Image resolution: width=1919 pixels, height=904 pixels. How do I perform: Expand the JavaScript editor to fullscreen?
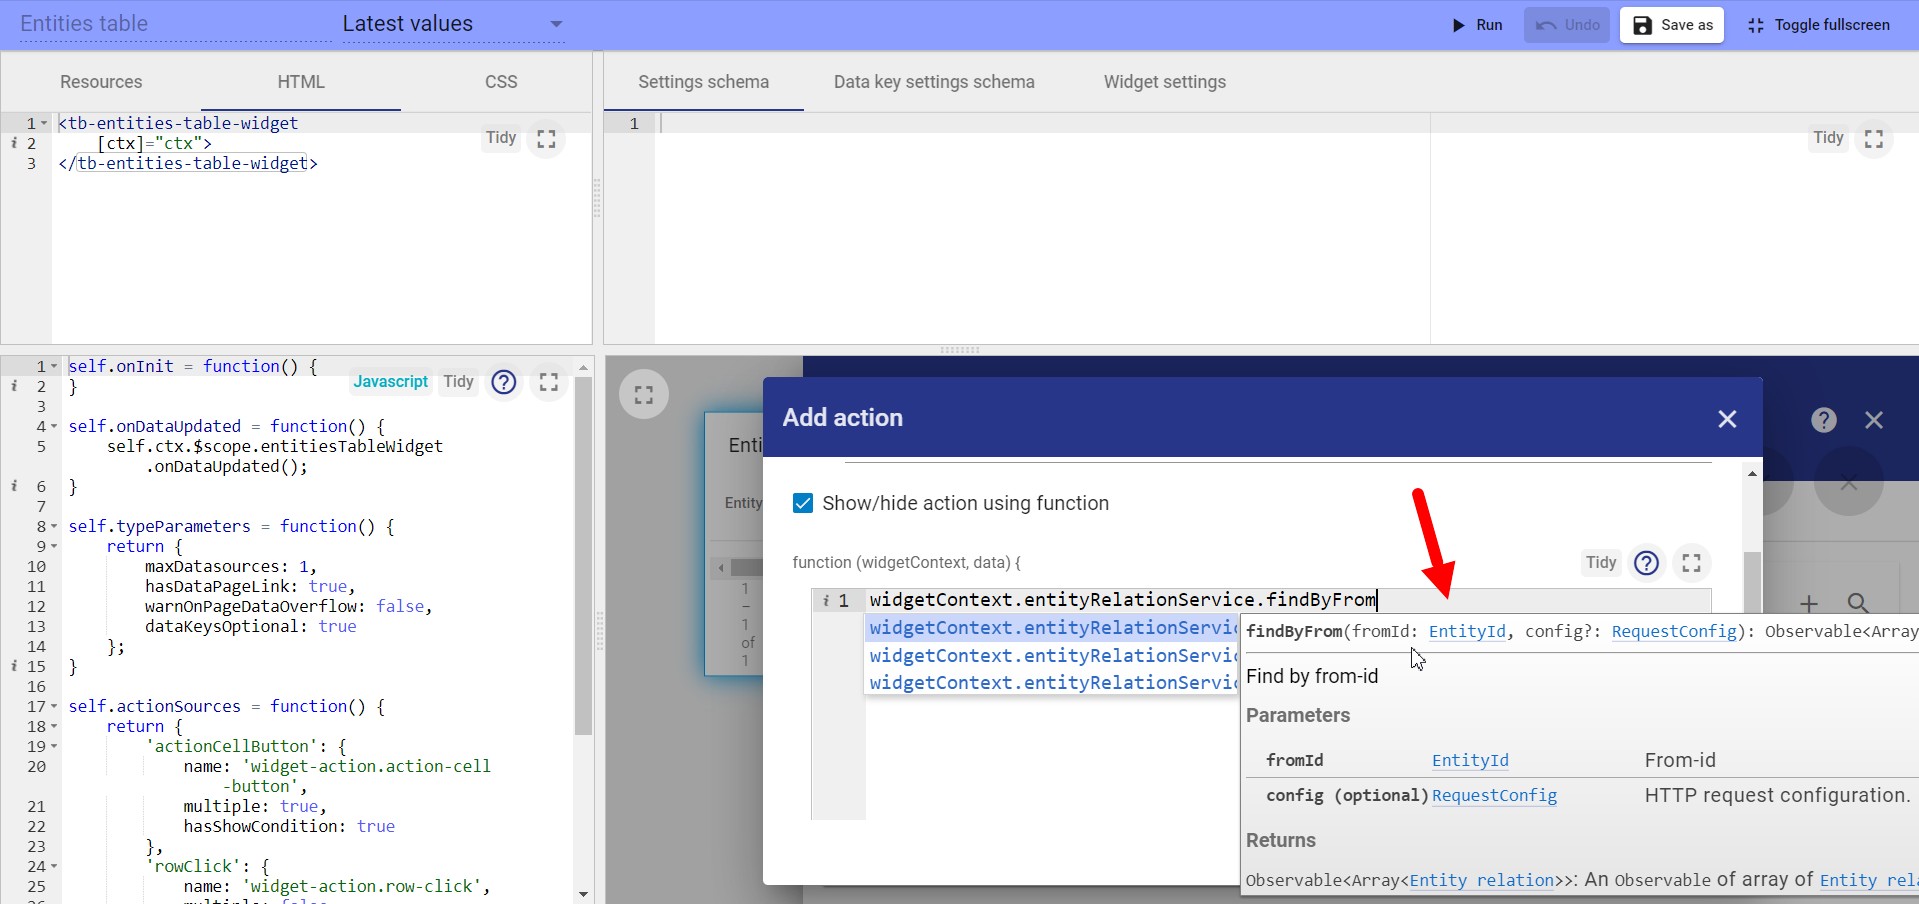pyautogui.click(x=547, y=382)
